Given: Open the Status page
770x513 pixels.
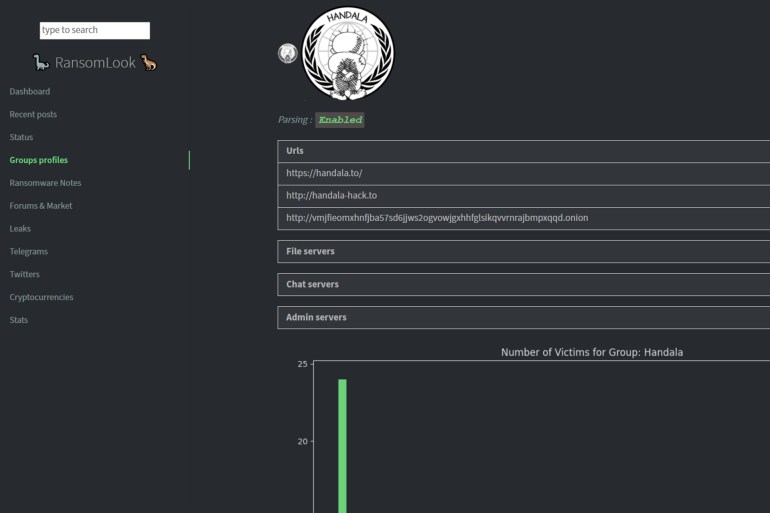Looking at the screenshot, I should tap(21, 137).
